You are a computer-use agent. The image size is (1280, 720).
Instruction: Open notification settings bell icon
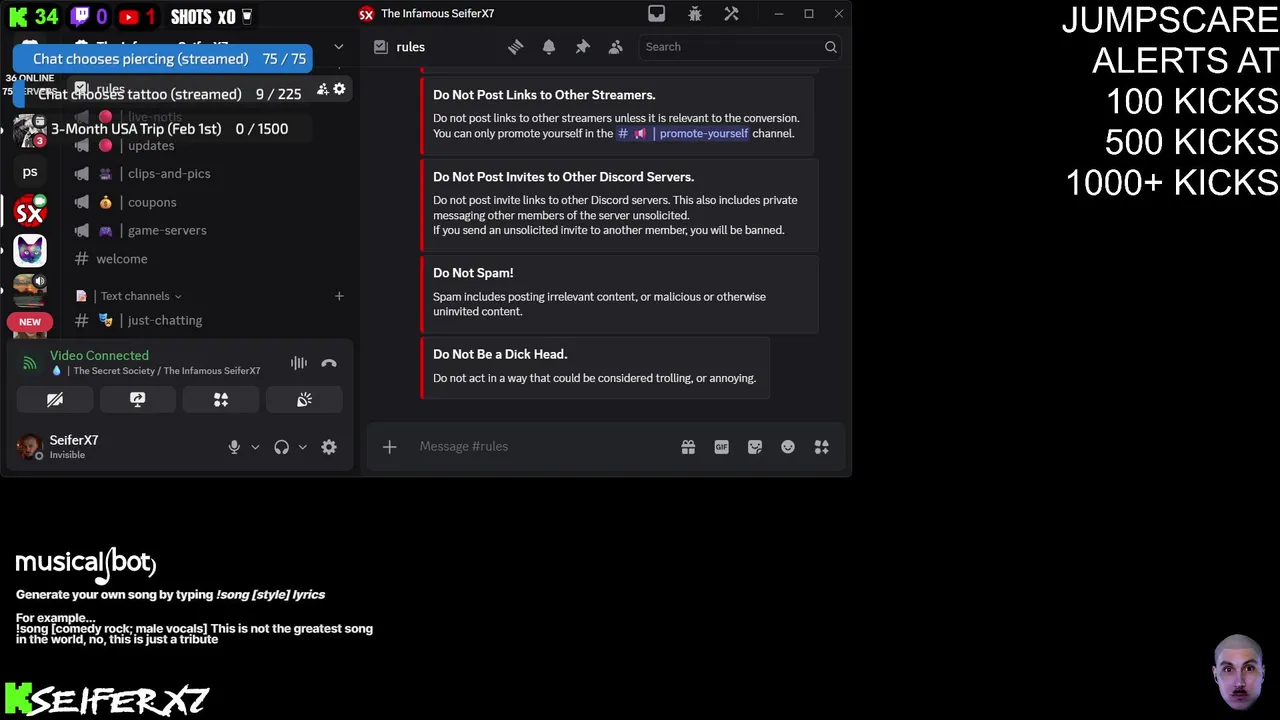pos(549,47)
